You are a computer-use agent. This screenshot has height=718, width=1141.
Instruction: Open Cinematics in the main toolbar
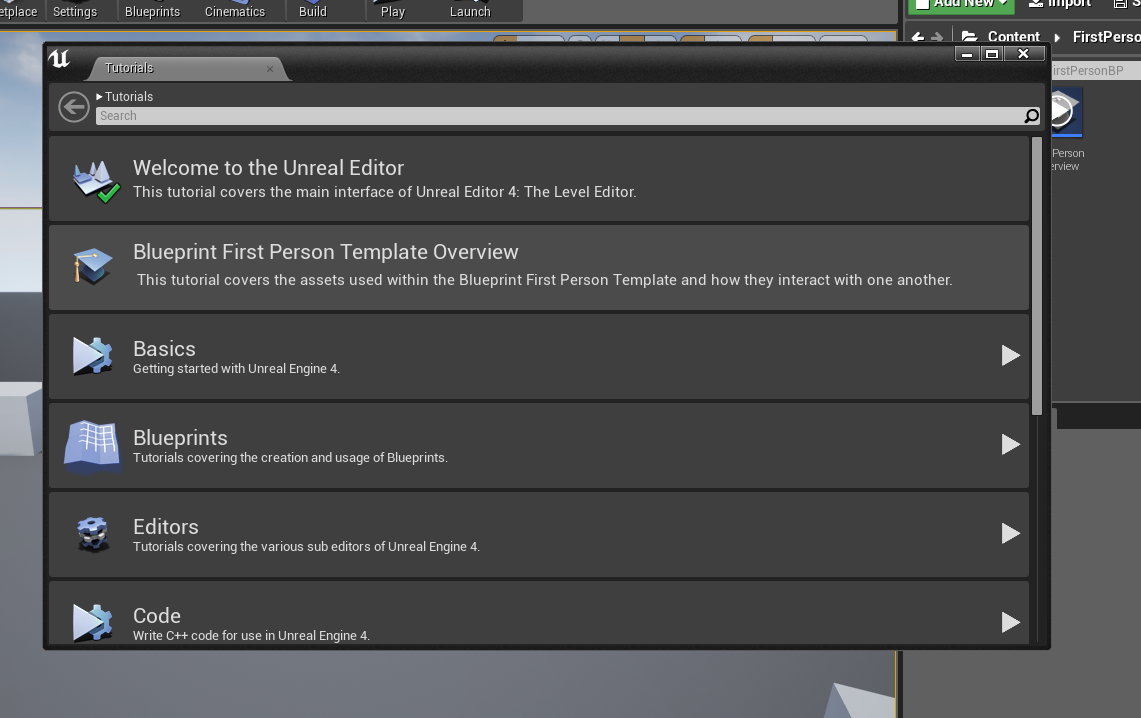pos(235,10)
